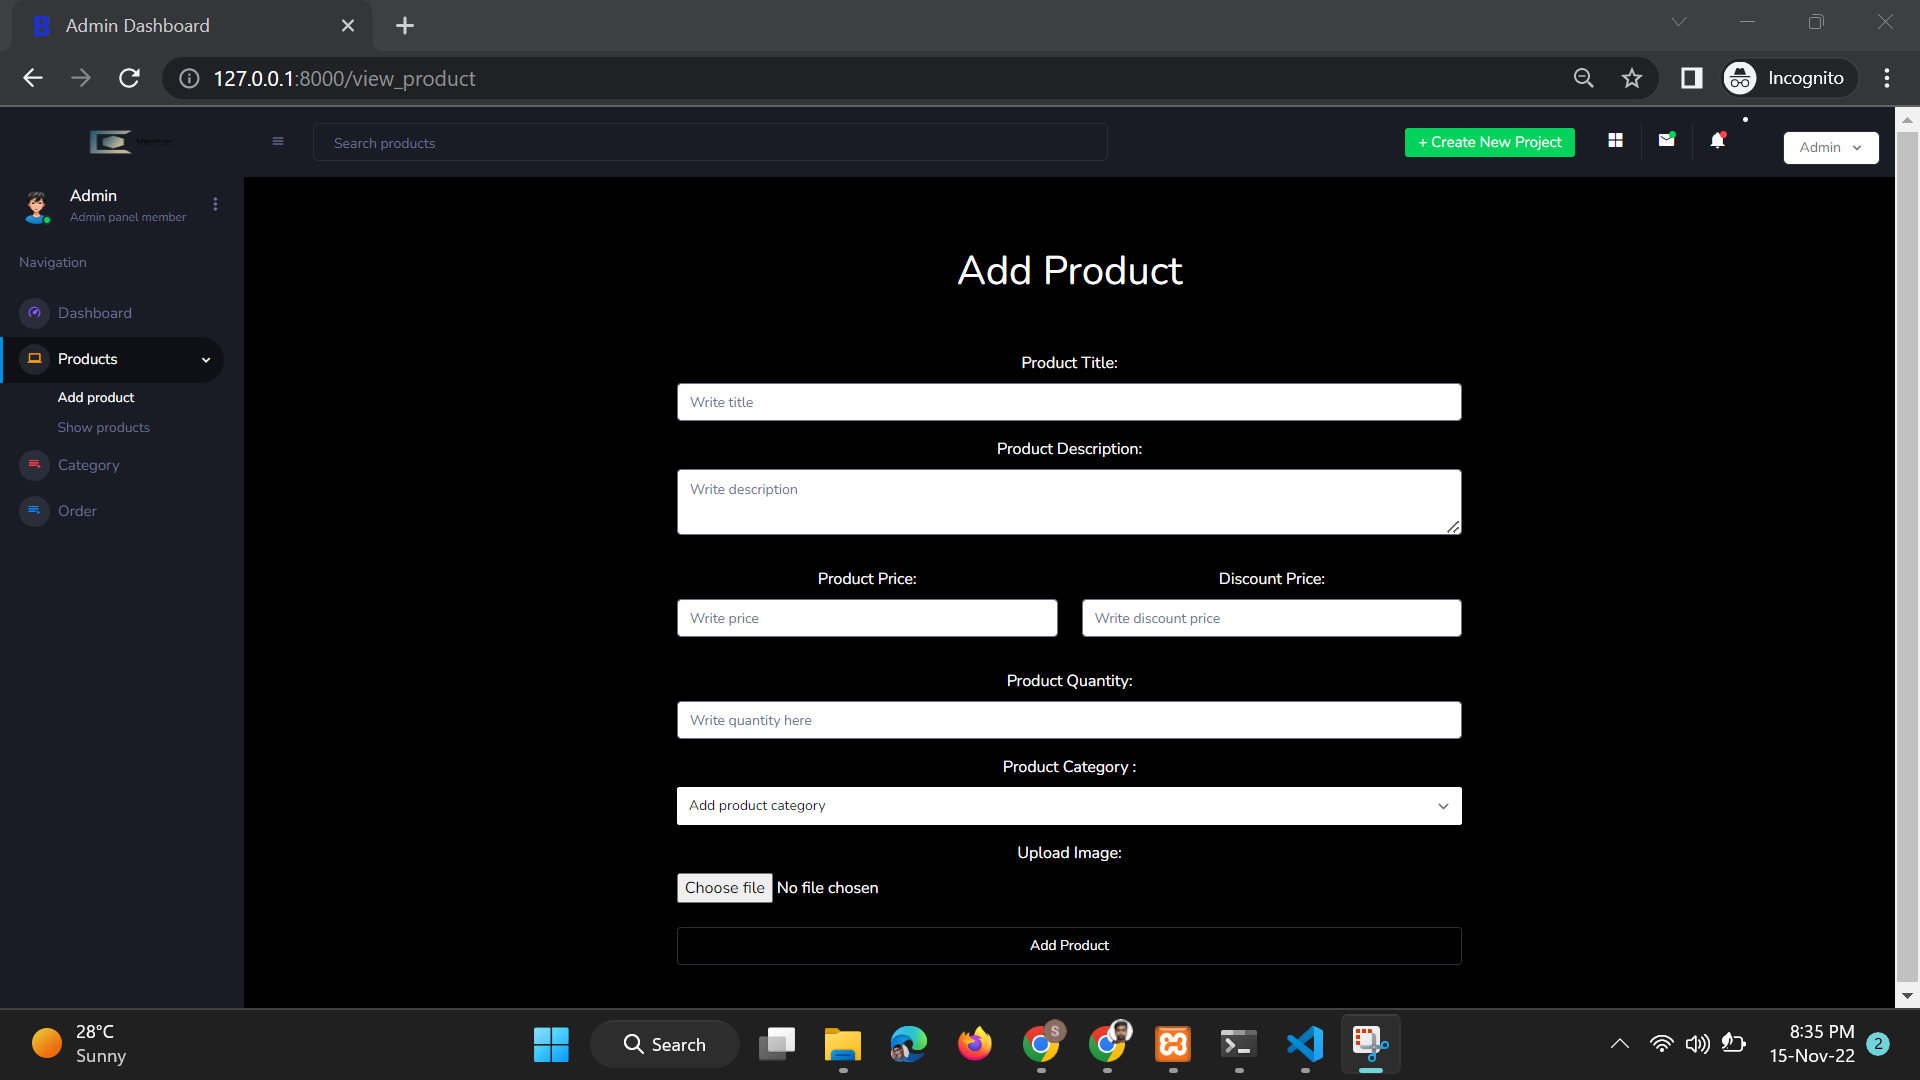
Task: Switch to the Admin Dashboard browser tab
Action: coord(137,25)
